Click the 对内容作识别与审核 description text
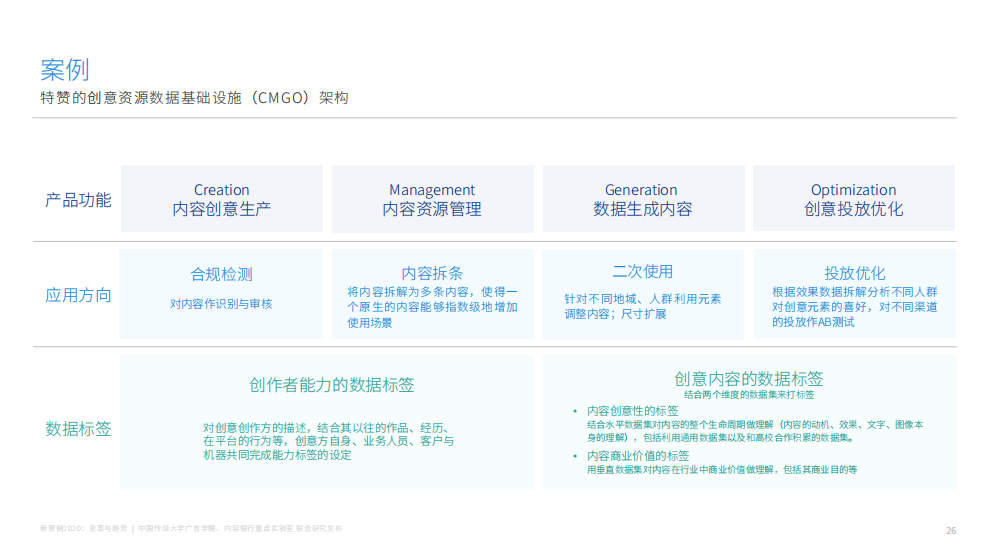This screenshot has width=992, height=554. point(221,303)
